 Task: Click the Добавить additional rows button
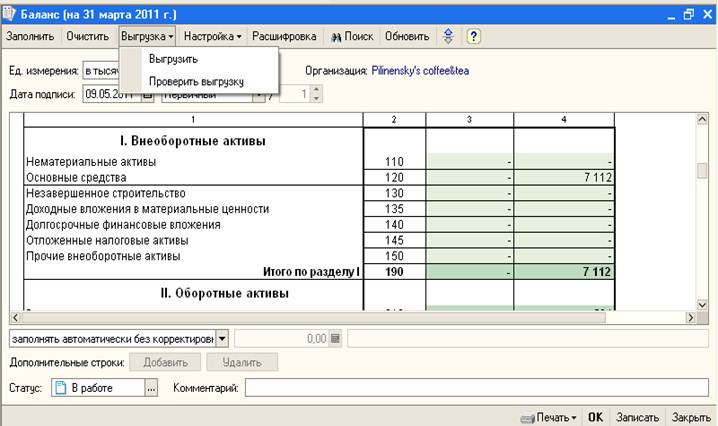tap(165, 362)
